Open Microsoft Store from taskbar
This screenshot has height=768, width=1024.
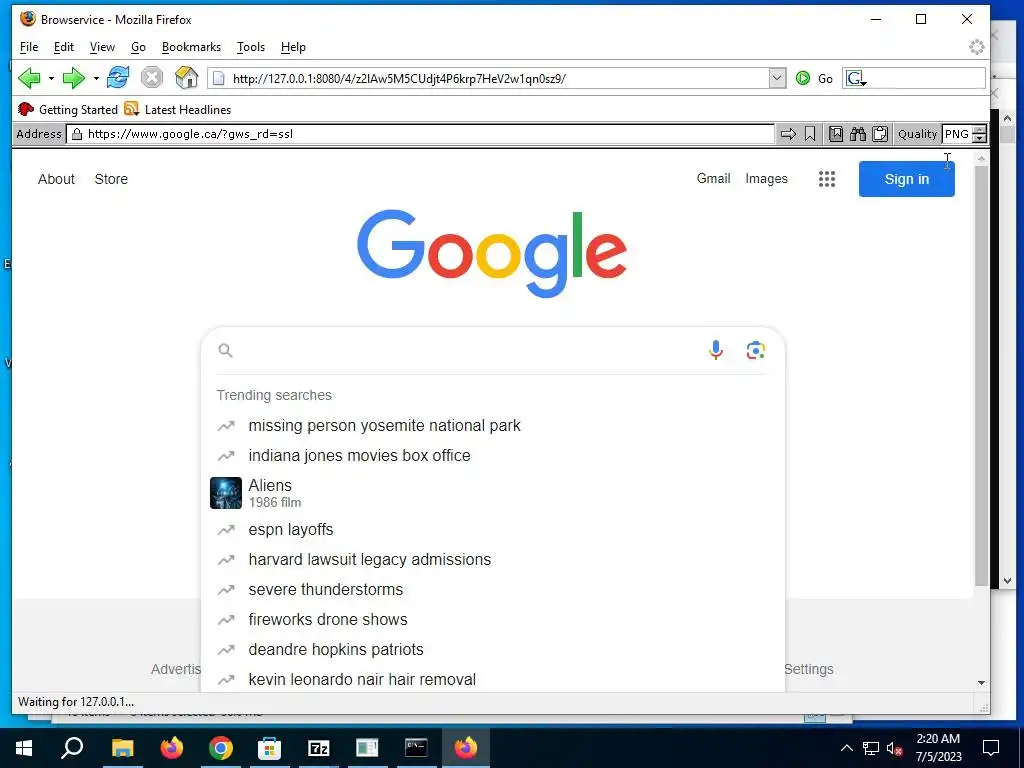[x=269, y=748]
